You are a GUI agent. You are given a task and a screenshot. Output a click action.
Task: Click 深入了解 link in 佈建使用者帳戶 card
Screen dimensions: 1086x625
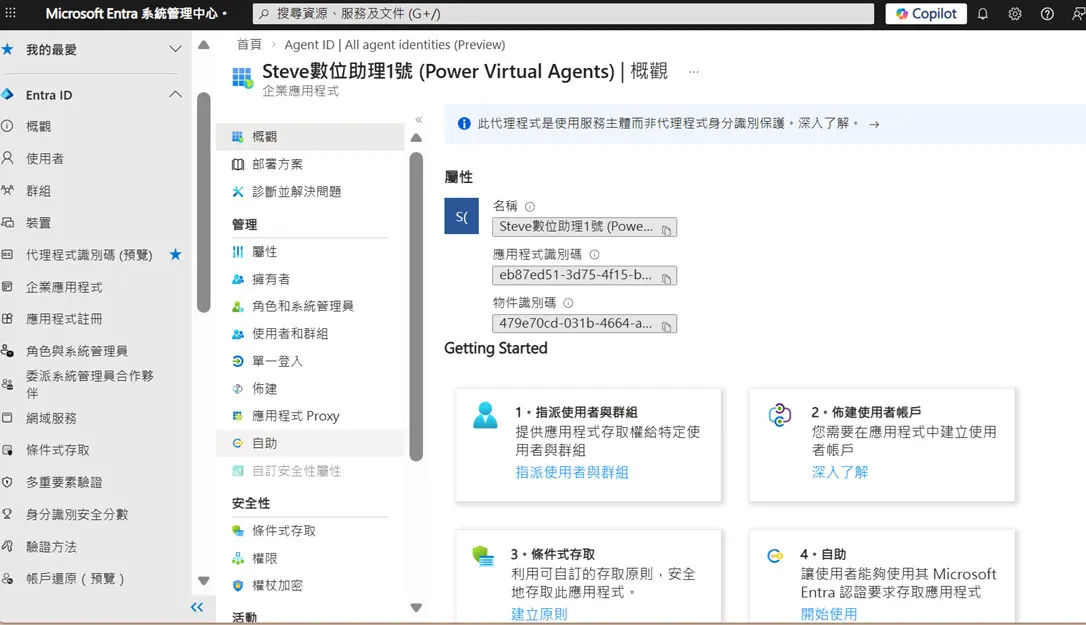[x=839, y=472]
